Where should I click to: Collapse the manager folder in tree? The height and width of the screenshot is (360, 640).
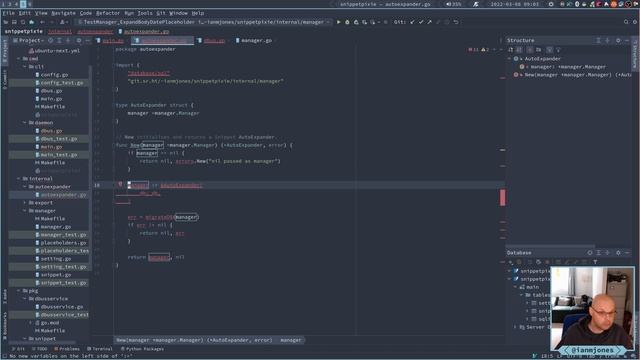click(25, 211)
